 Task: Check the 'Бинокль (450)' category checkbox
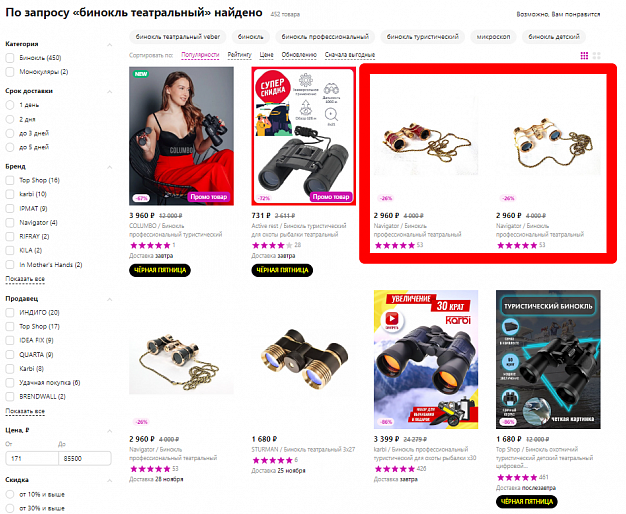(10, 58)
